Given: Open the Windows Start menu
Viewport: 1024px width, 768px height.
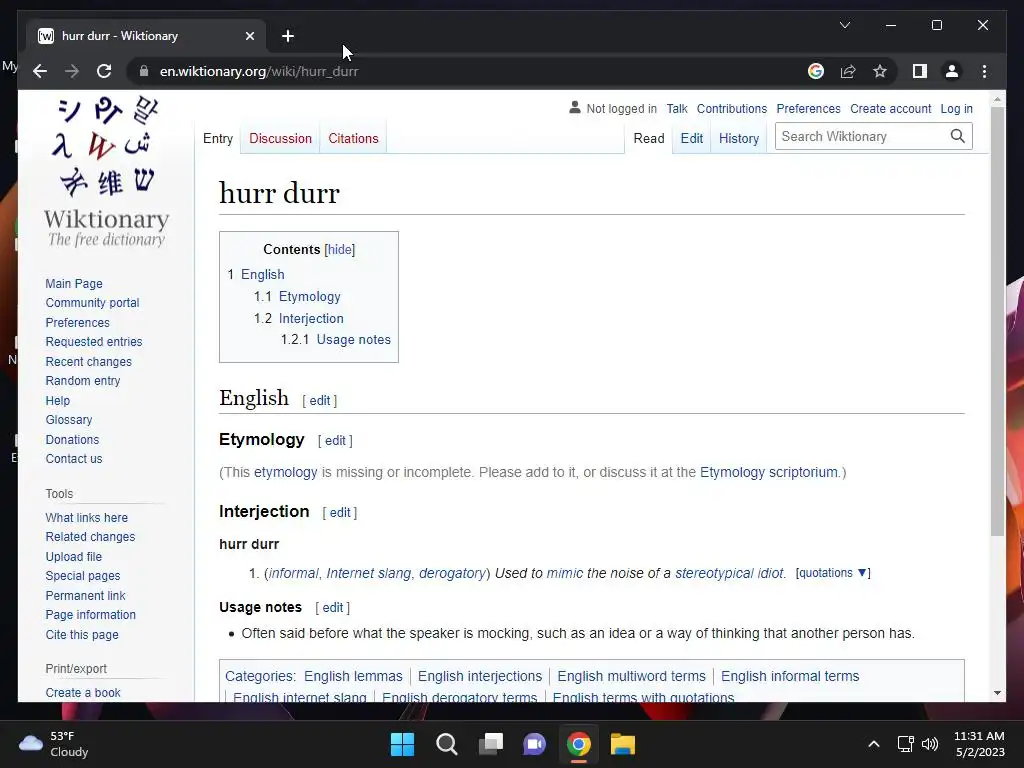Looking at the screenshot, I should 402,744.
